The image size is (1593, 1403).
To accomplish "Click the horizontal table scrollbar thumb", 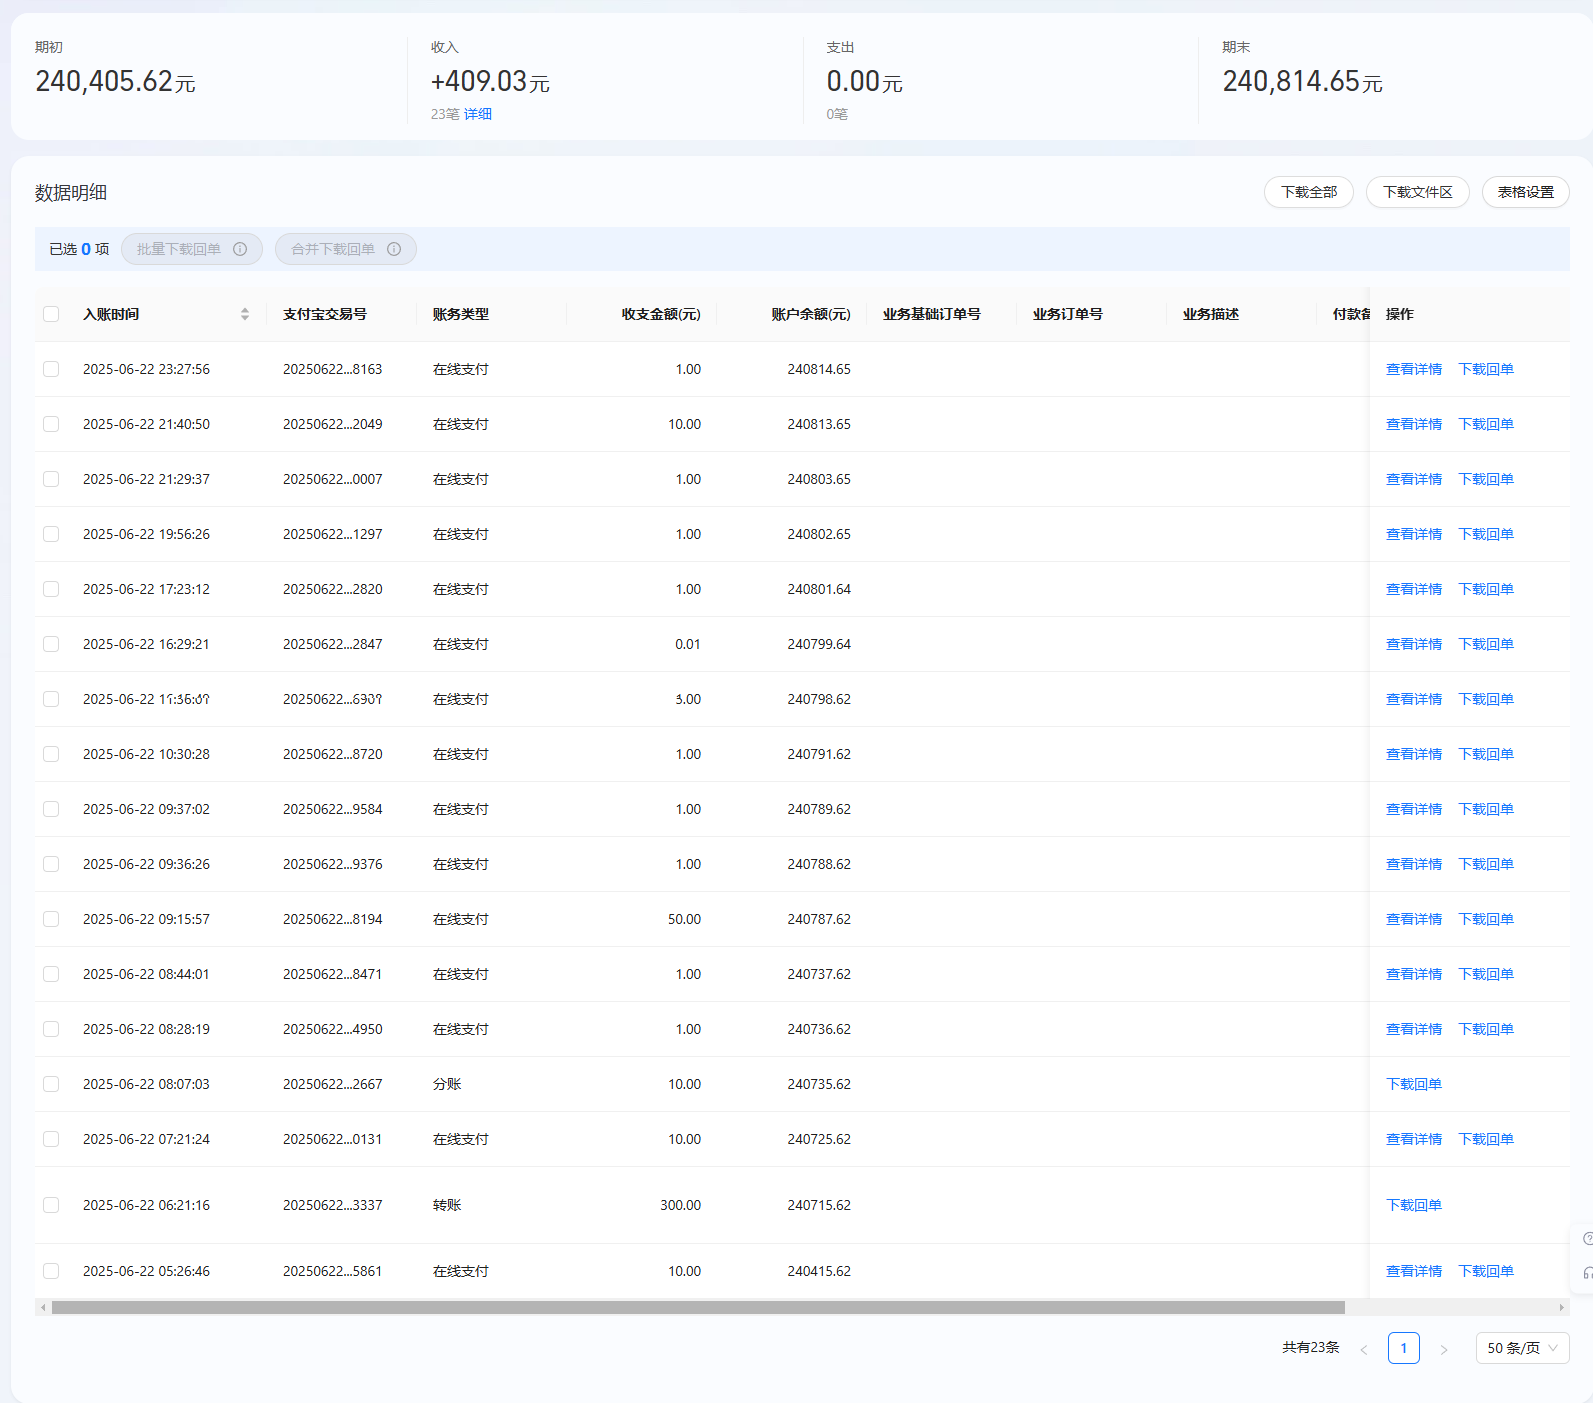I will (x=698, y=1307).
